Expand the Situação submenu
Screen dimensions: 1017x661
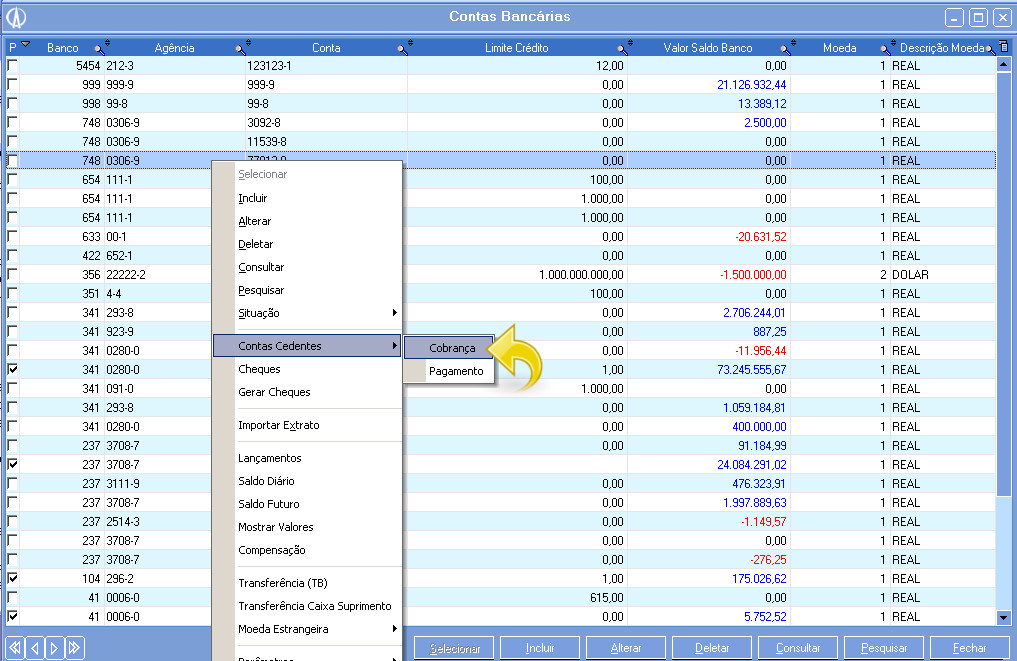(x=307, y=313)
